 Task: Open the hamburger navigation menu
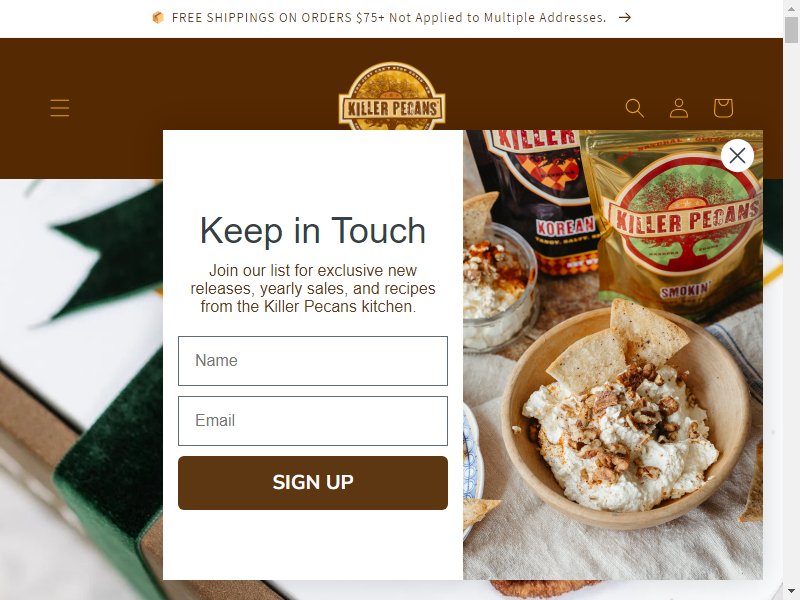point(60,108)
